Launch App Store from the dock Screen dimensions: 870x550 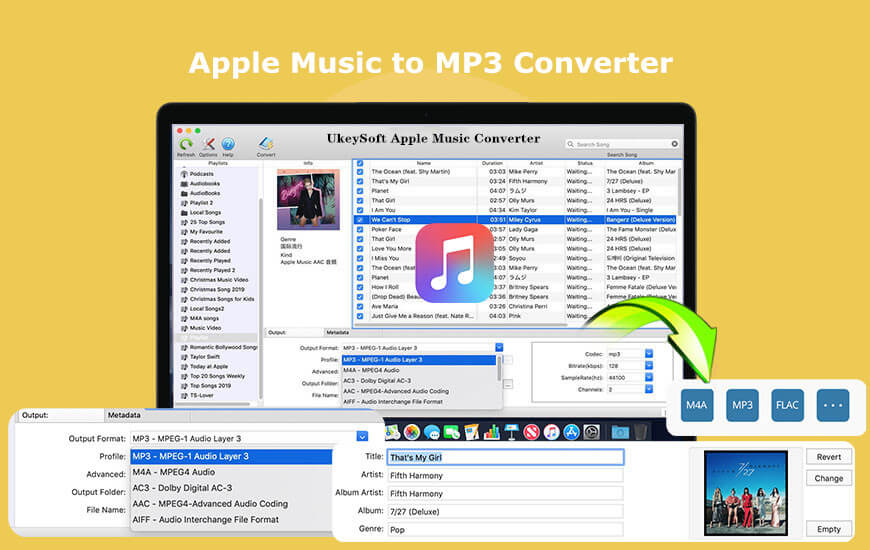pos(571,432)
